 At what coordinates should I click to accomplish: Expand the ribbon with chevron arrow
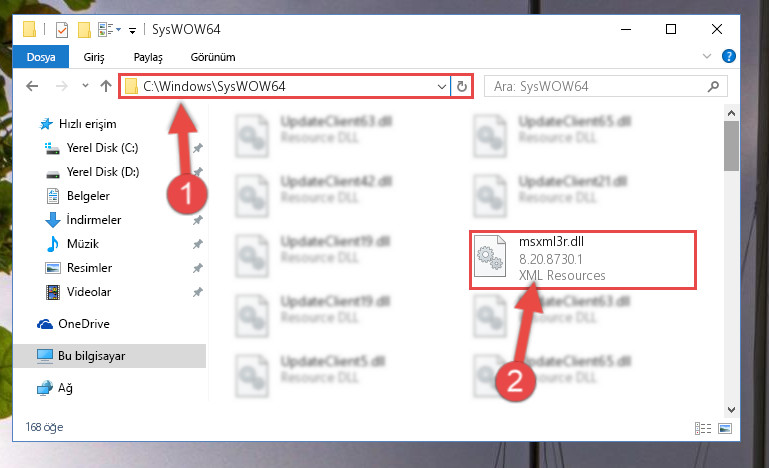pos(707,56)
